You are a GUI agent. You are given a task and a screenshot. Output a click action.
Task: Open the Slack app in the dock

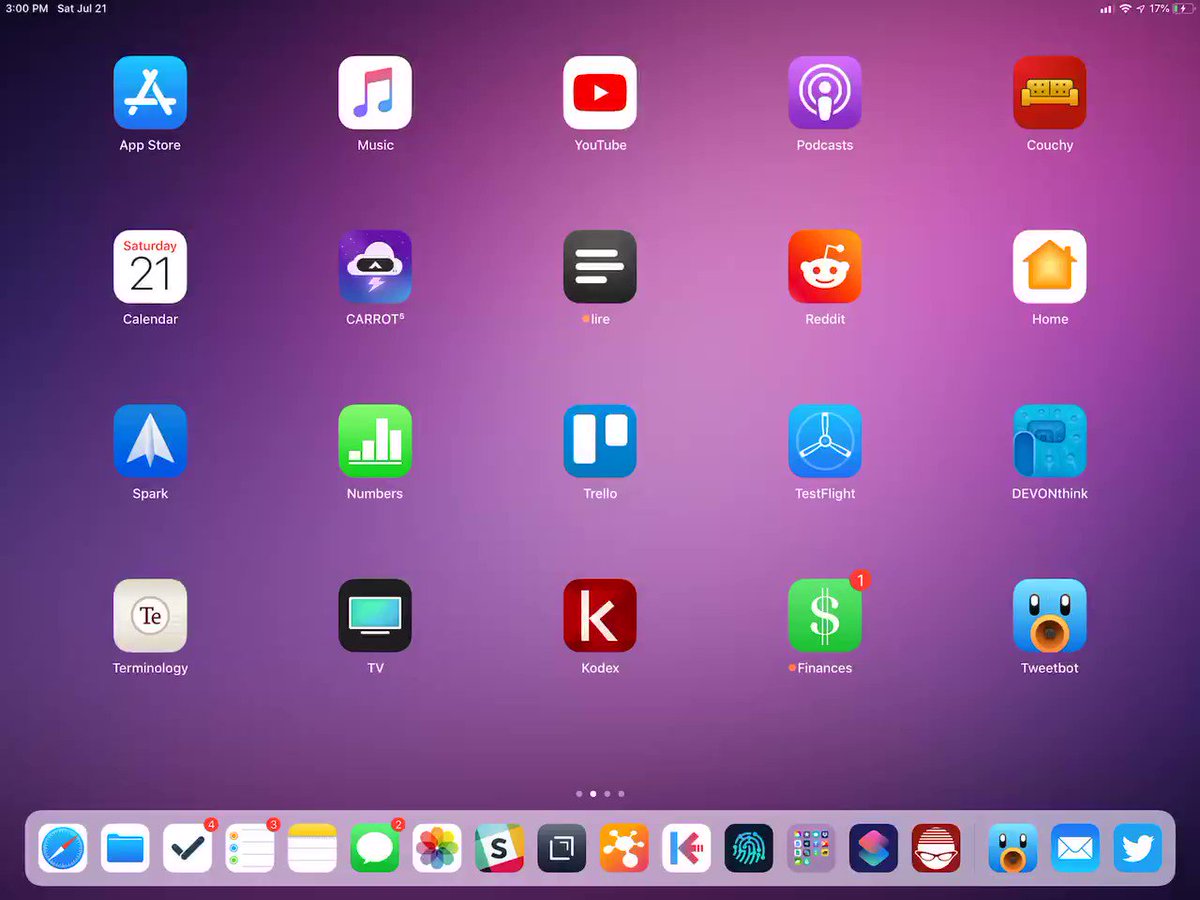tap(499, 848)
